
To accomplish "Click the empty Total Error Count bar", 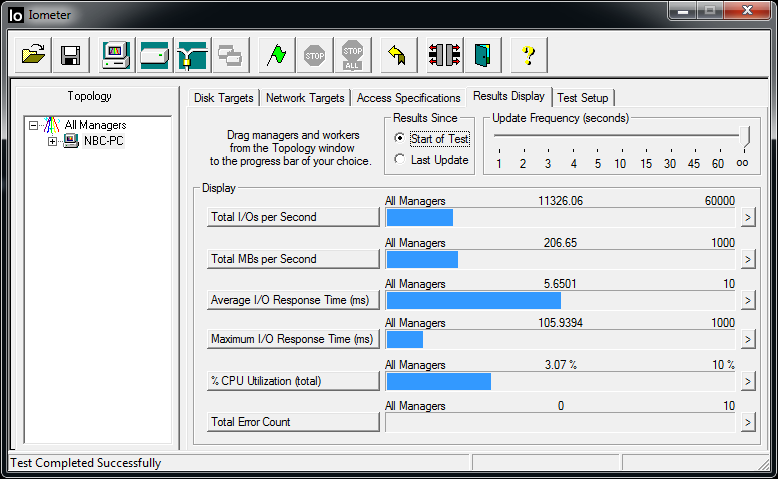I will click(x=561, y=422).
